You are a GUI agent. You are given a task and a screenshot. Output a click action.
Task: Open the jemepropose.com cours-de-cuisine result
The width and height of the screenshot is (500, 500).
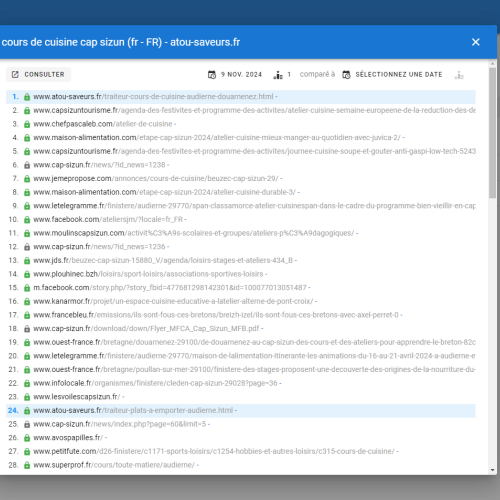coord(156,179)
